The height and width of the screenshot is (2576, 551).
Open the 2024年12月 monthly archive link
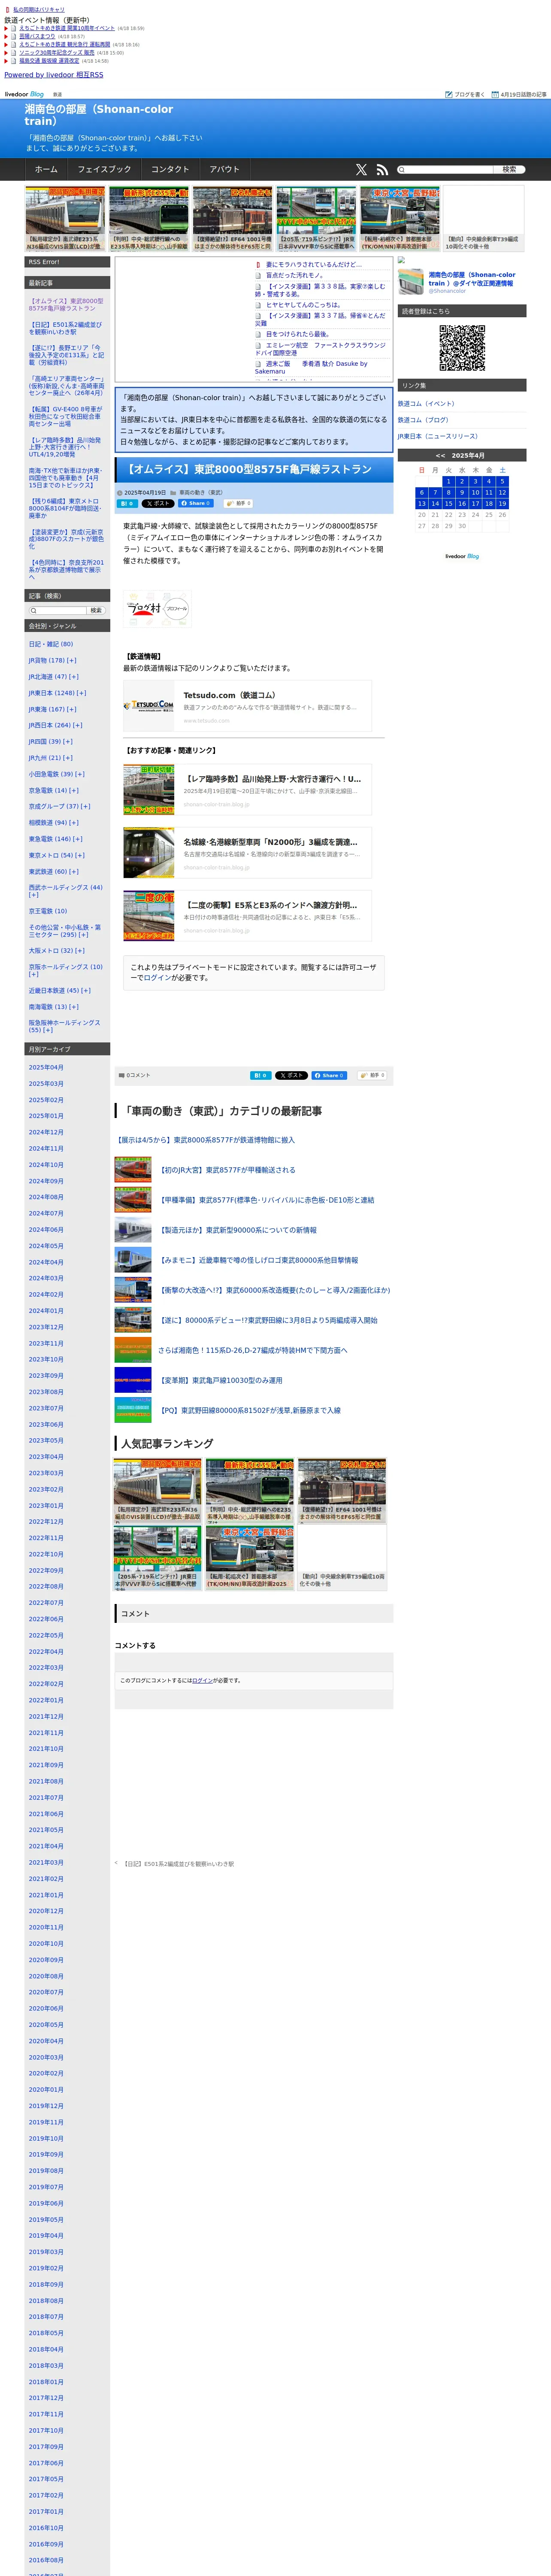pyautogui.click(x=46, y=1132)
